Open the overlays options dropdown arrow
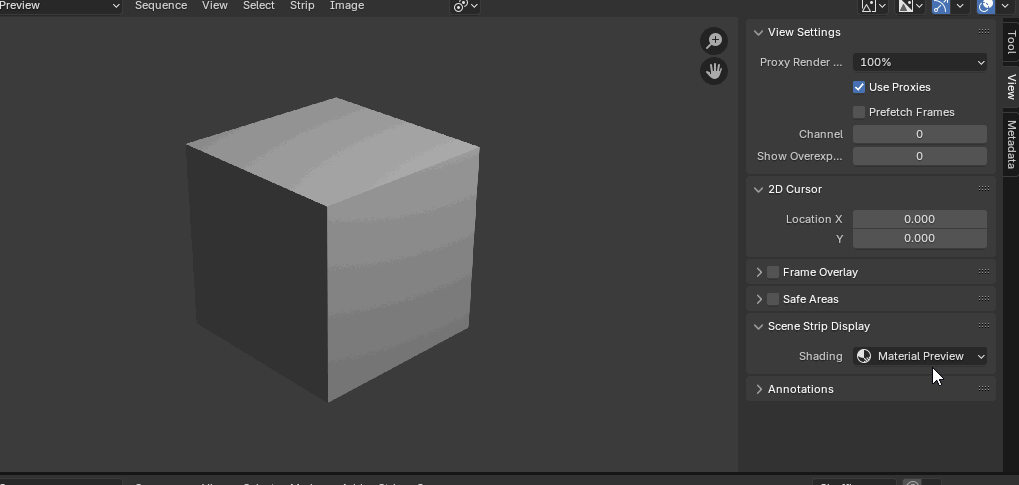The image size is (1019, 485). tap(1003, 6)
